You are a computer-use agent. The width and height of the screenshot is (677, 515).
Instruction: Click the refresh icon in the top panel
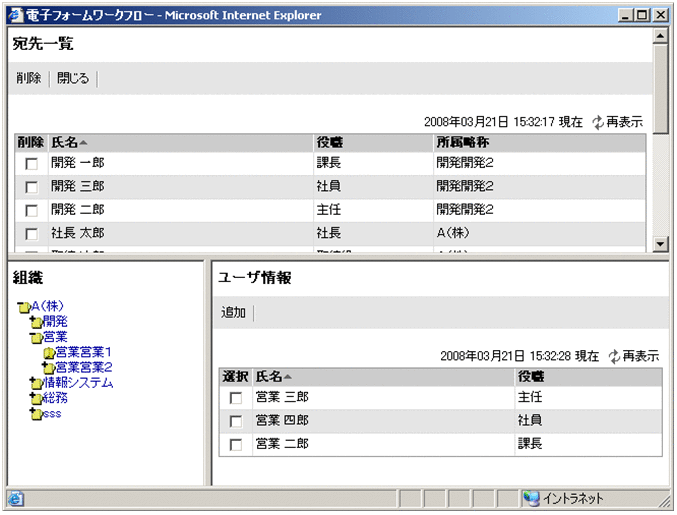[x=598, y=122]
